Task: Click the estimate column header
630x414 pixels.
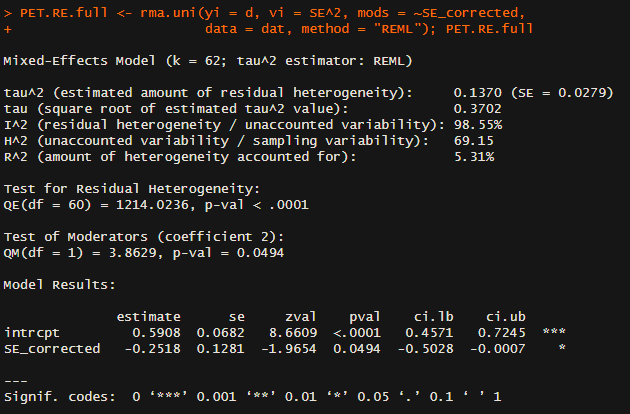Action: (x=149, y=316)
